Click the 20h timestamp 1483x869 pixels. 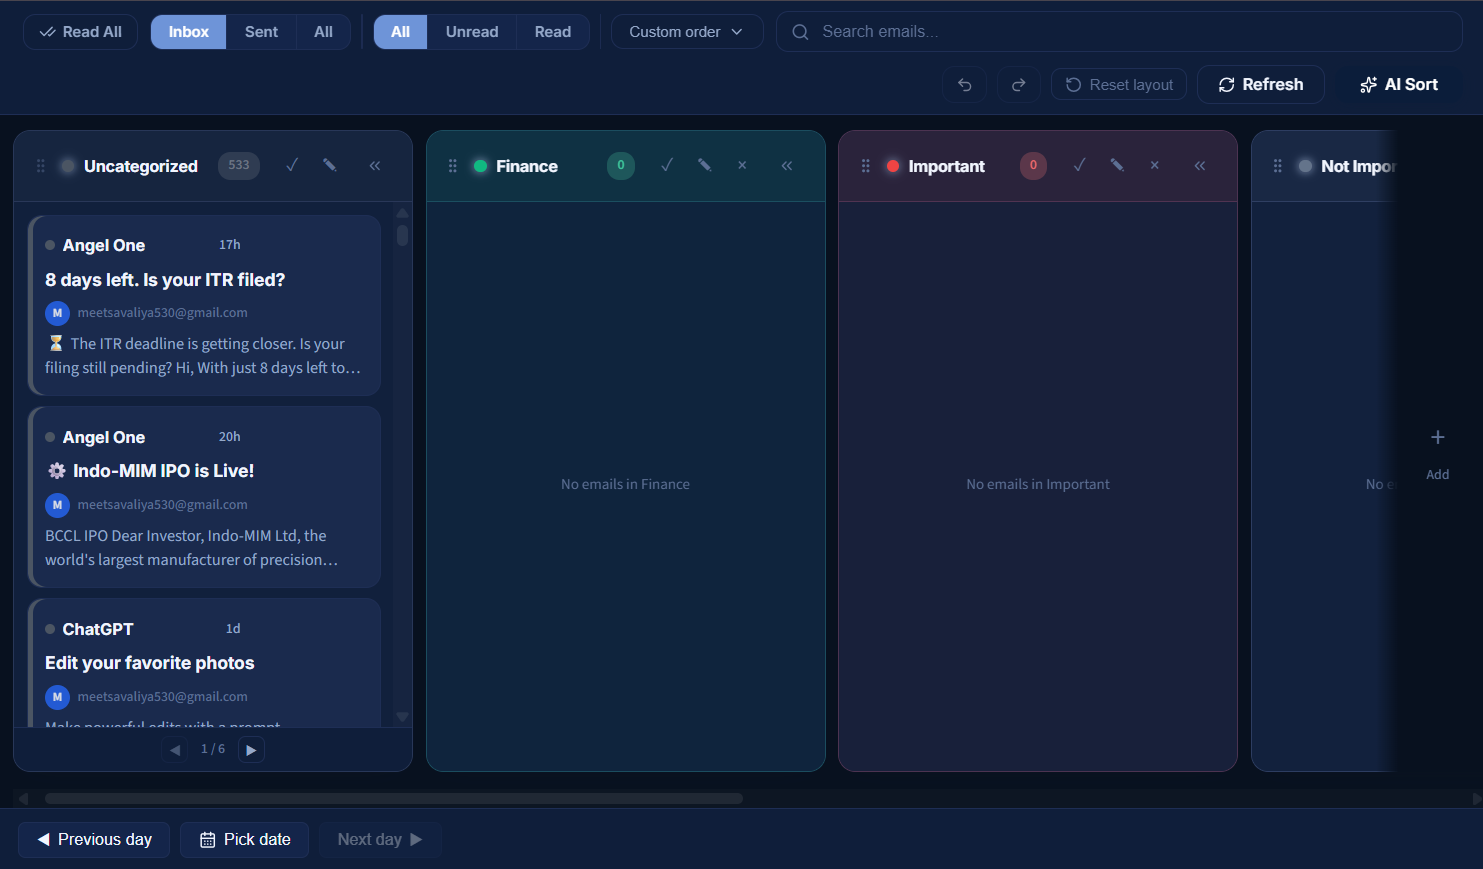pyautogui.click(x=230, y=437)
